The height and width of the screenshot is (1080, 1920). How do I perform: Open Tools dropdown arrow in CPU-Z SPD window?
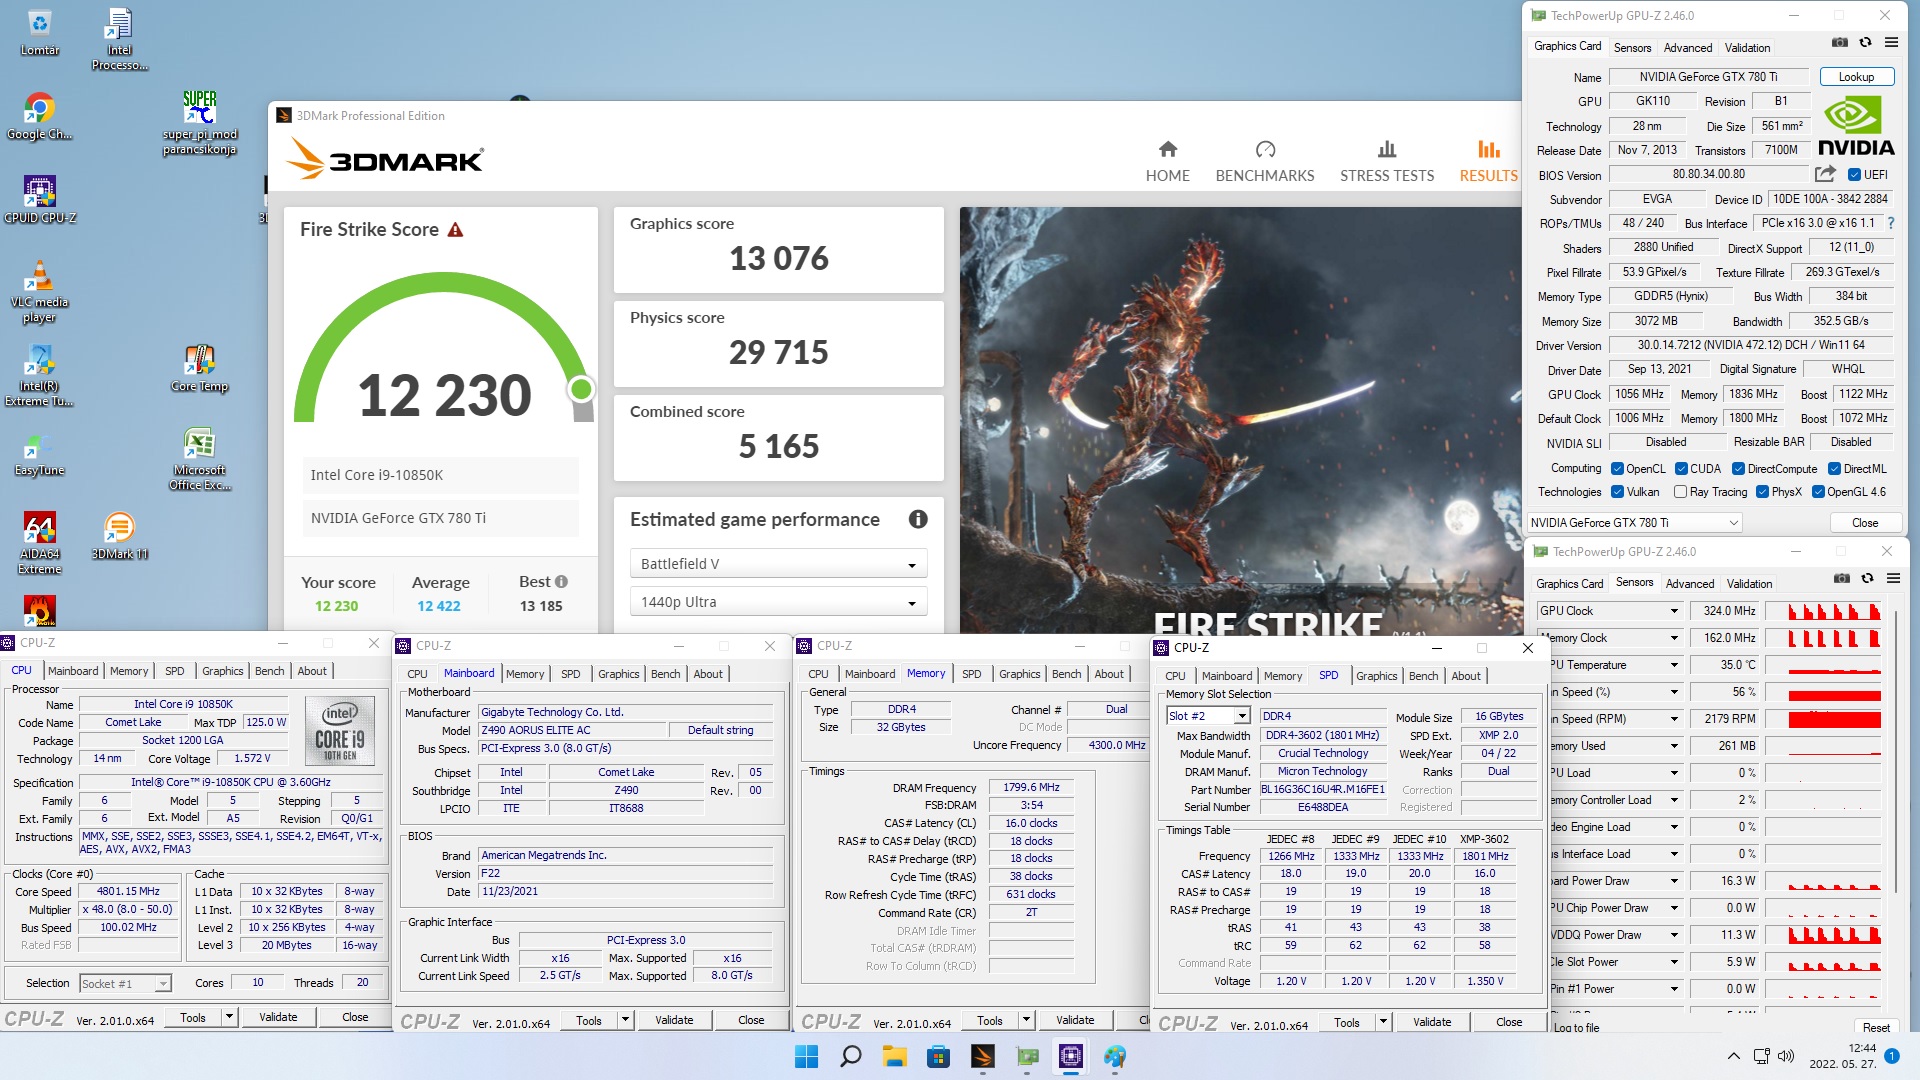click(1383, 1022)
